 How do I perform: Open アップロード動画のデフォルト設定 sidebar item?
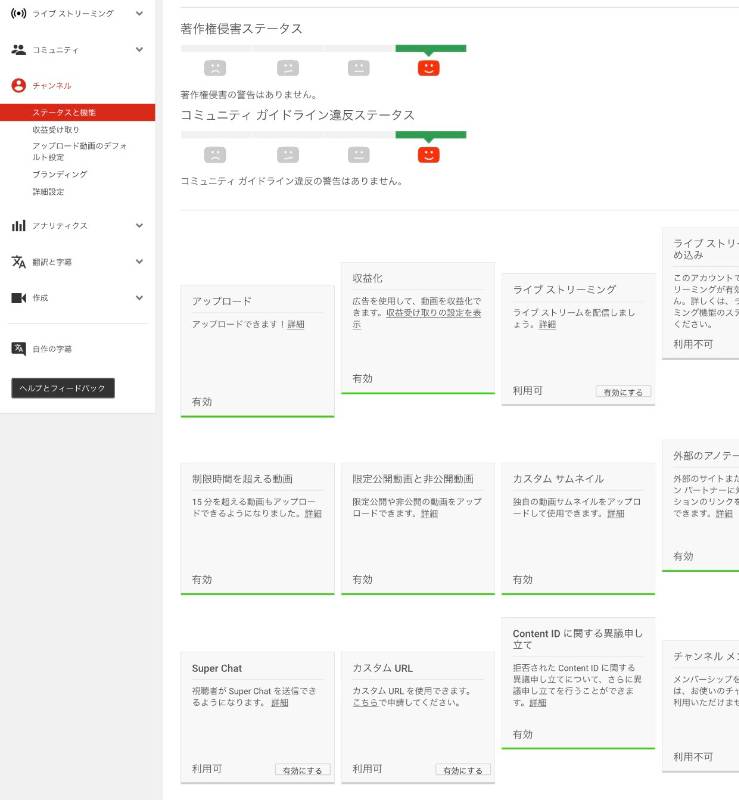[79, 151]
